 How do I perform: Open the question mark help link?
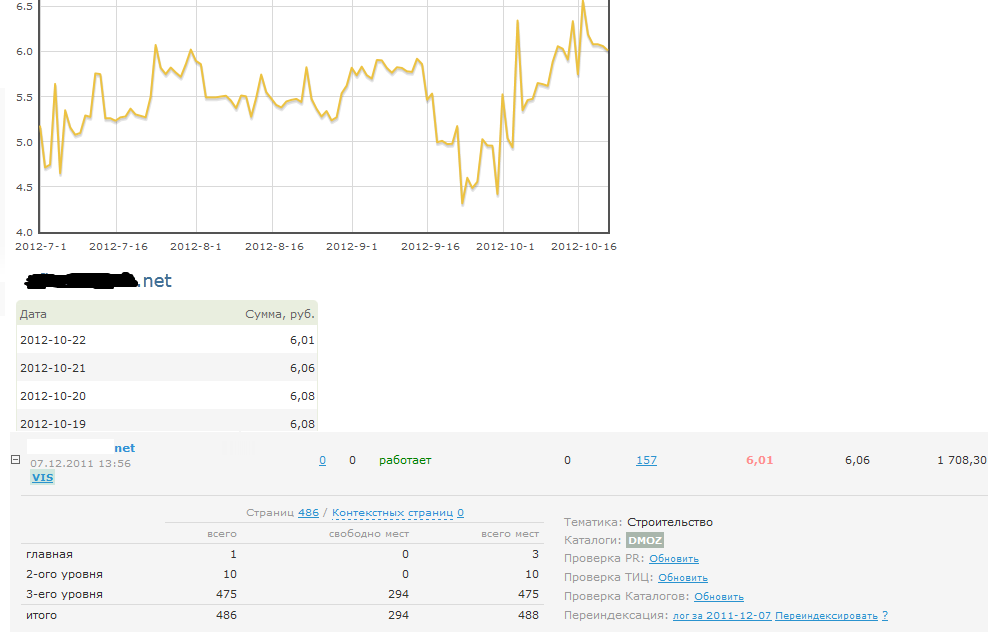click(x=885, y=616)
